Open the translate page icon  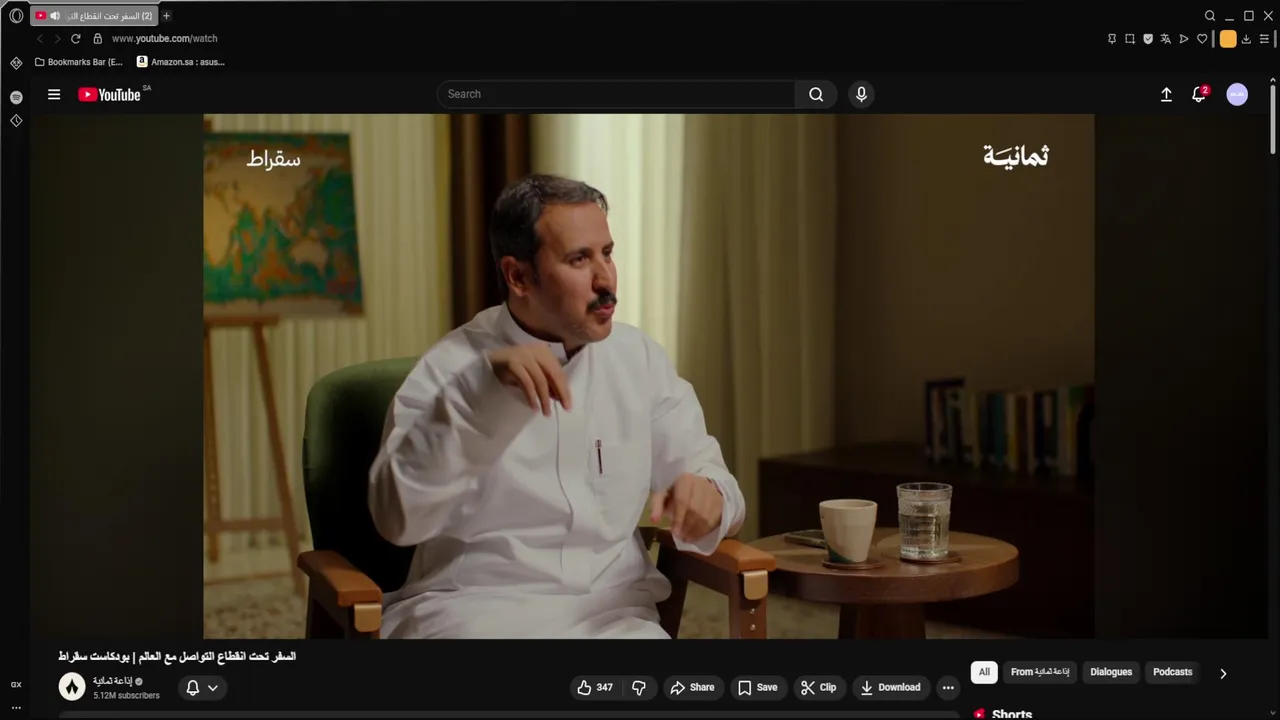click(1166, 39)
